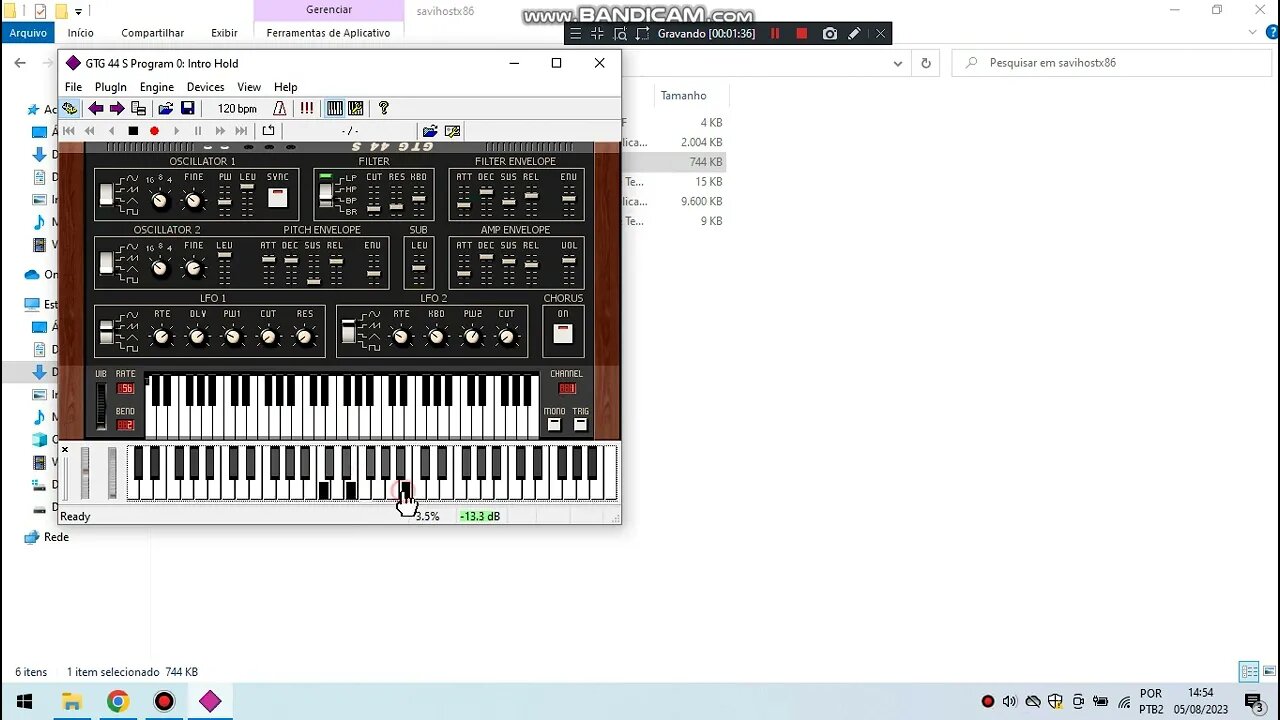Click the red exclamation marks panic icon

[307, 108]
